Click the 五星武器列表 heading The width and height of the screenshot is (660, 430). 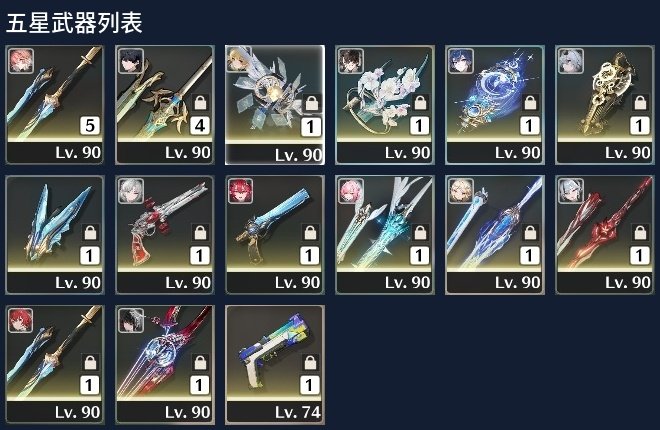point(74,23)
